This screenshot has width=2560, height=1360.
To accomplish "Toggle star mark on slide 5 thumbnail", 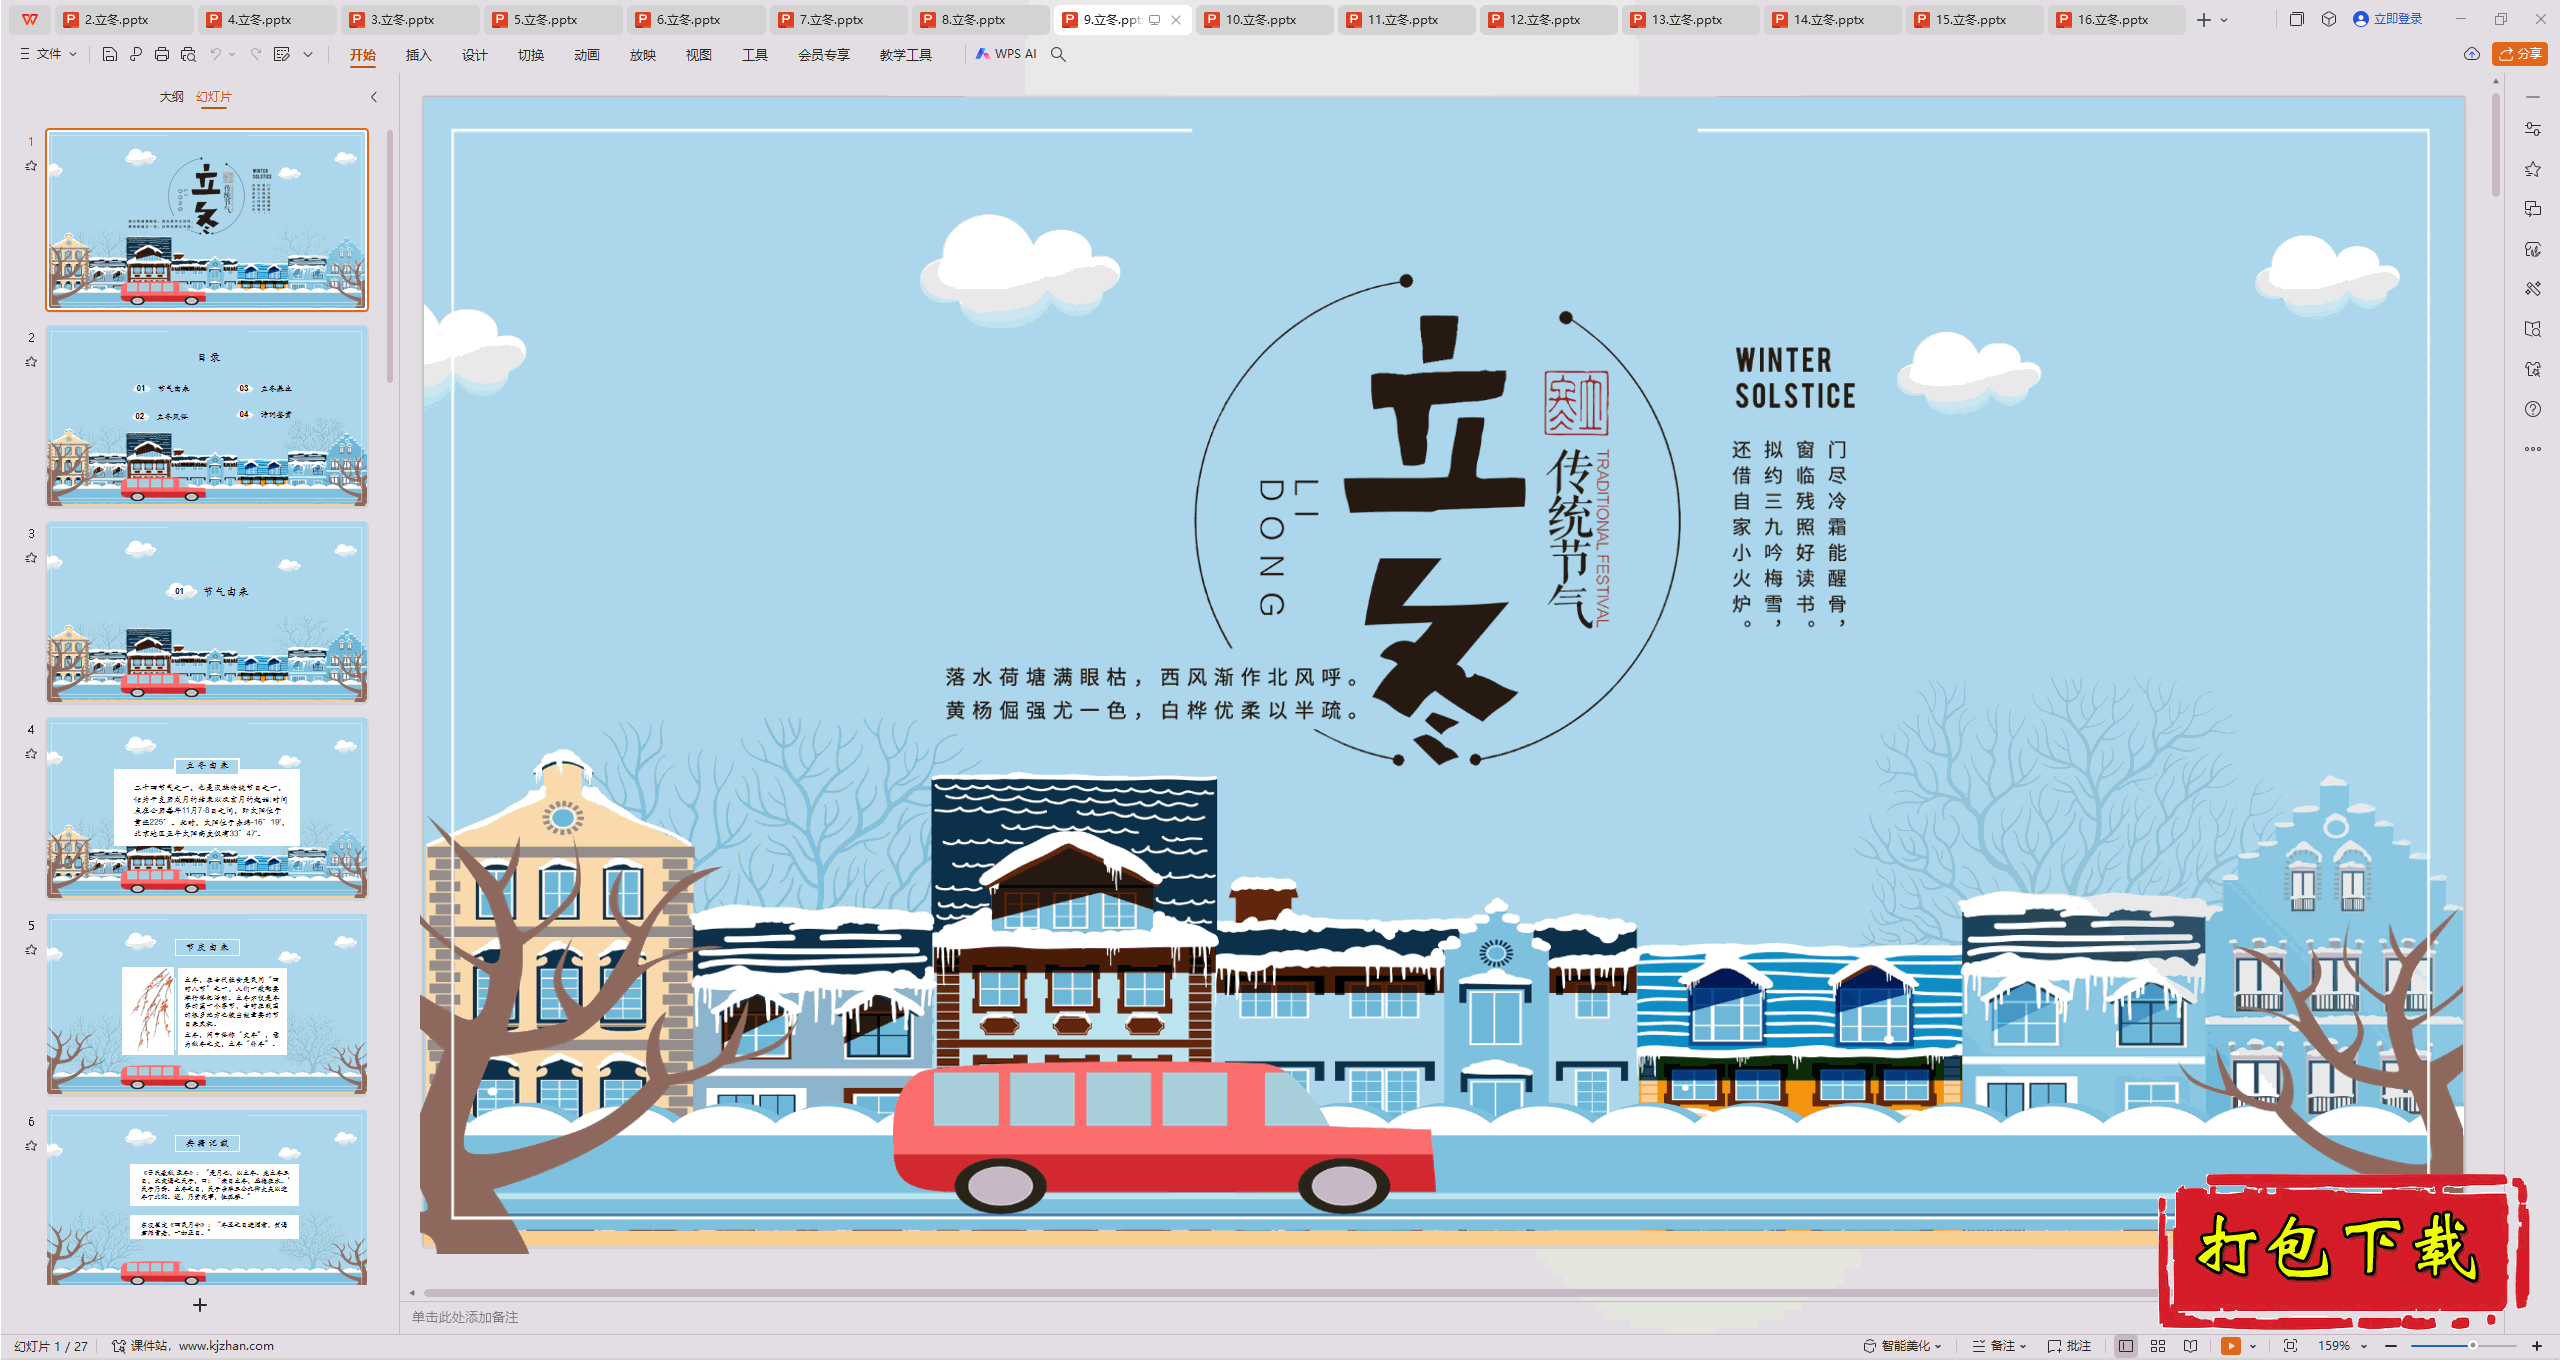I will point(31,950).
